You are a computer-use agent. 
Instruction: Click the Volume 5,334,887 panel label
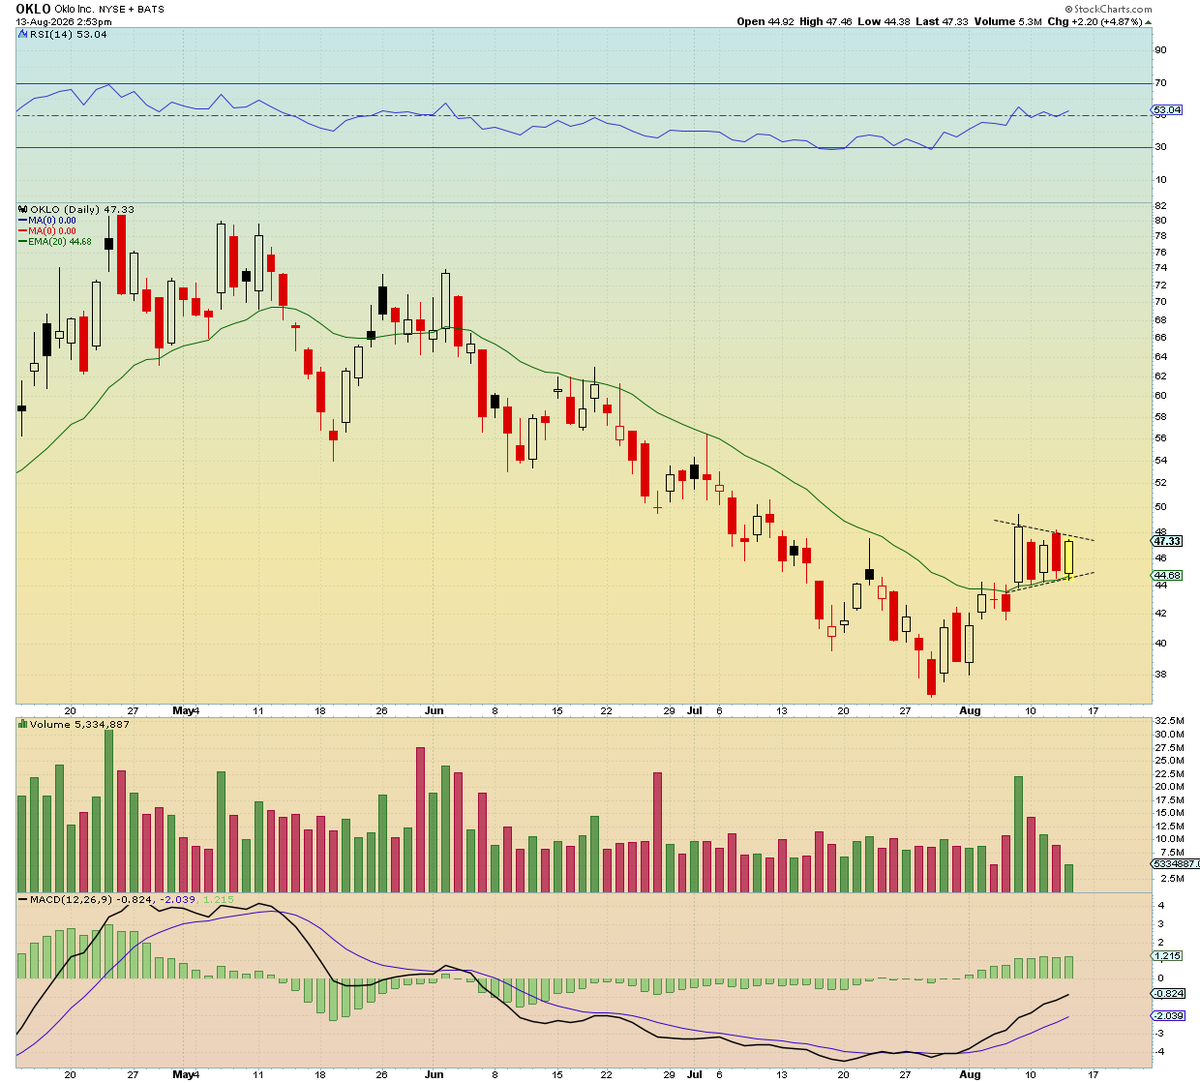click(79, 724)
